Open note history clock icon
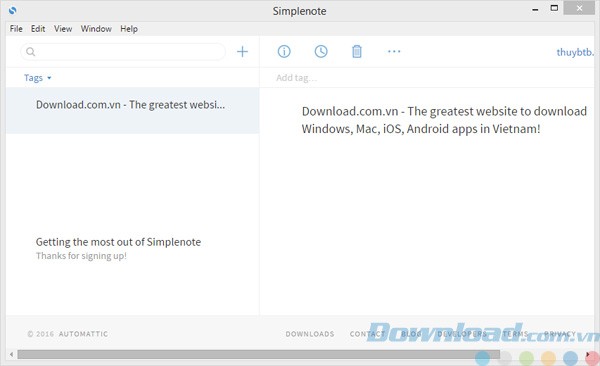The height and width of the screenshot is (366, 600). pos(321,51)
